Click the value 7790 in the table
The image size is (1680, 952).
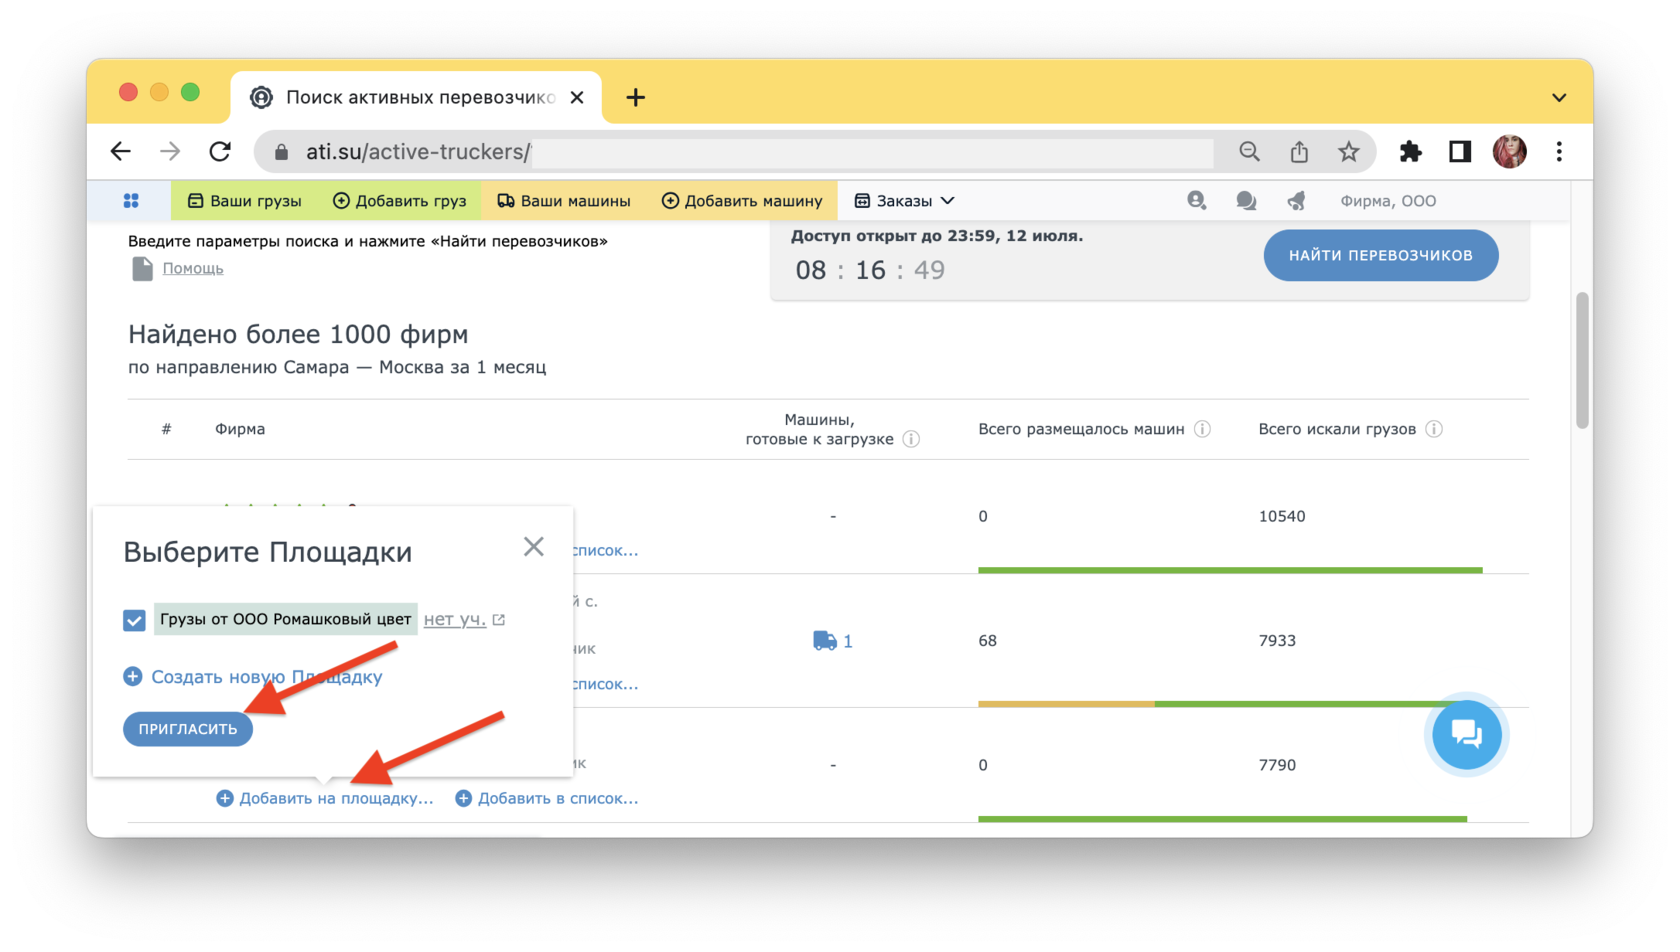tap(1277, 765)
